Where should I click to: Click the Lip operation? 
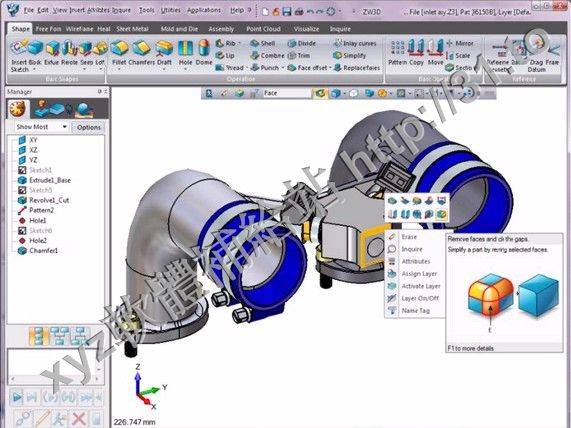(225, 55)
